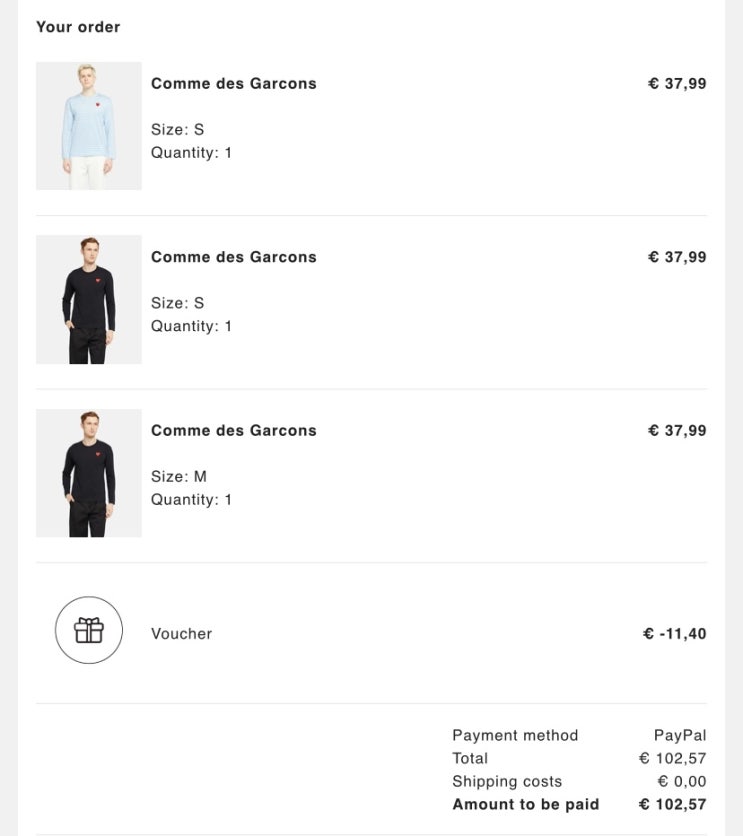Open the size M black shirt thumbnail
Viewport: 743px width, 836px height.
click(x=89, y=473)
